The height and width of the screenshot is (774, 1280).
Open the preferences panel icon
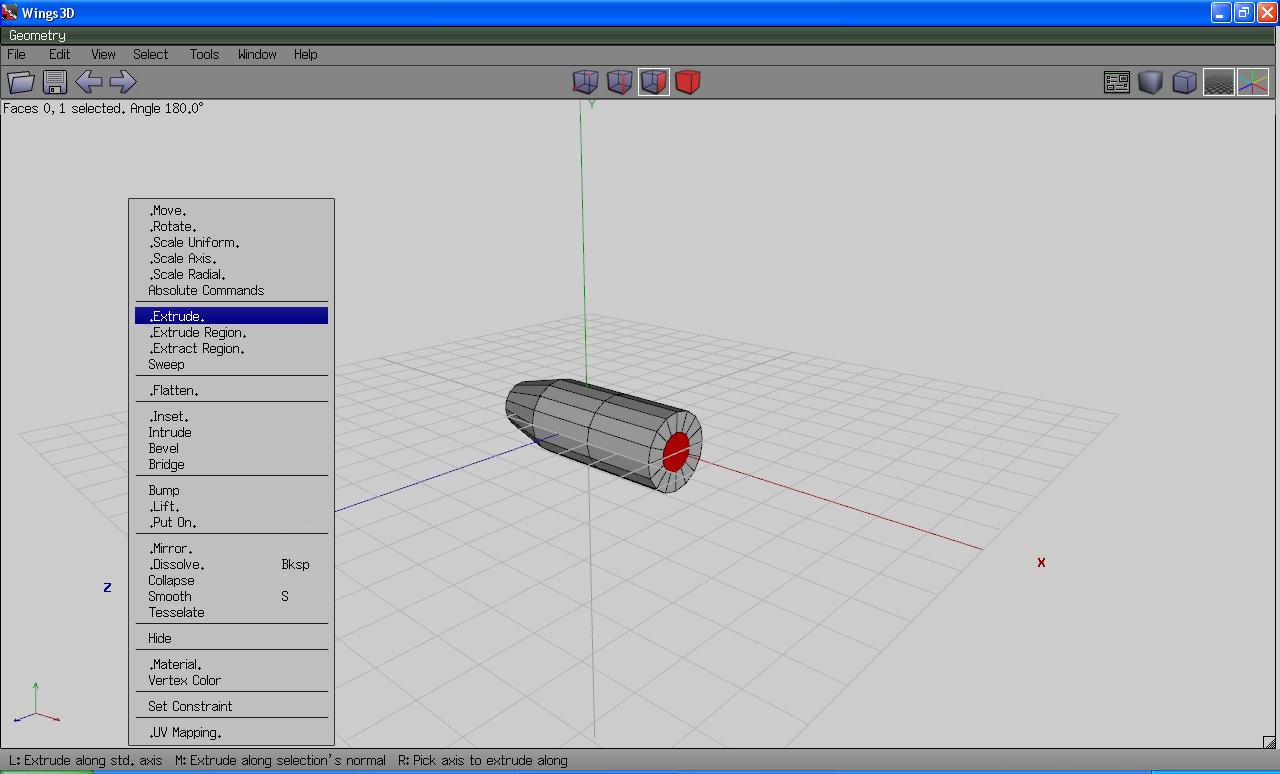tap(1116, 82)
